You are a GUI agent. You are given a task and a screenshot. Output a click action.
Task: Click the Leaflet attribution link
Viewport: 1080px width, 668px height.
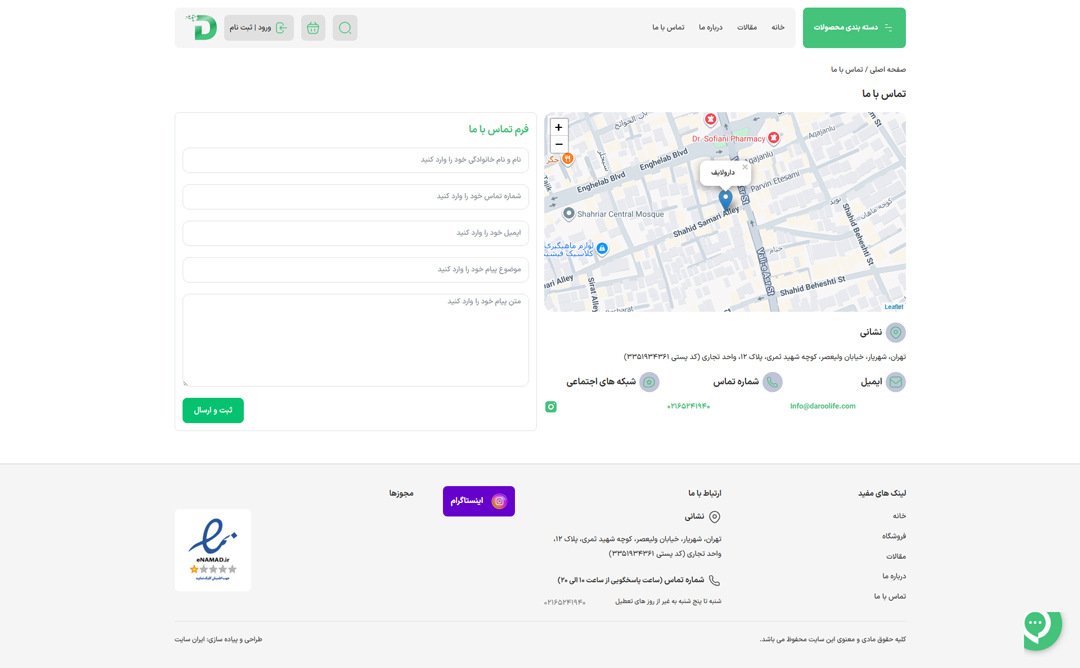(893, 306)
